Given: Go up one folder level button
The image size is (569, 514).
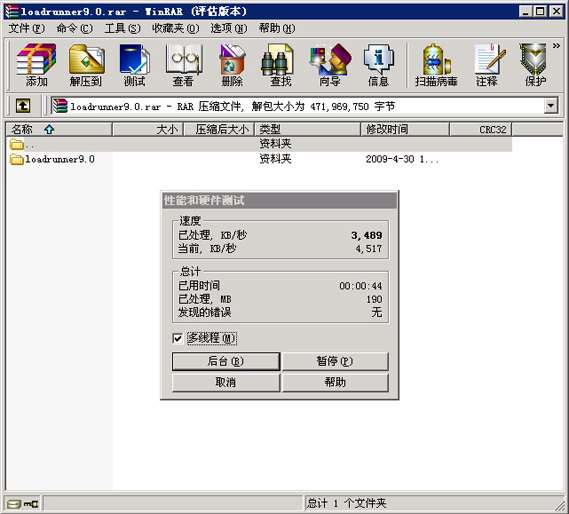Looking at the screenshot, I should (23, 106).
